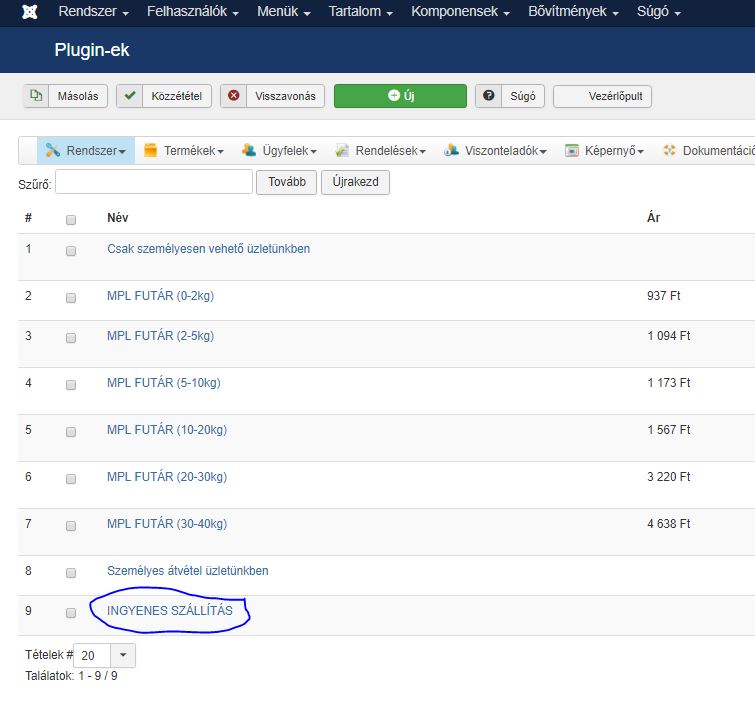Viewport: 755px width, 716px height.
Task: Click the Visszavonás button label
Action: (x=286, y=96)
